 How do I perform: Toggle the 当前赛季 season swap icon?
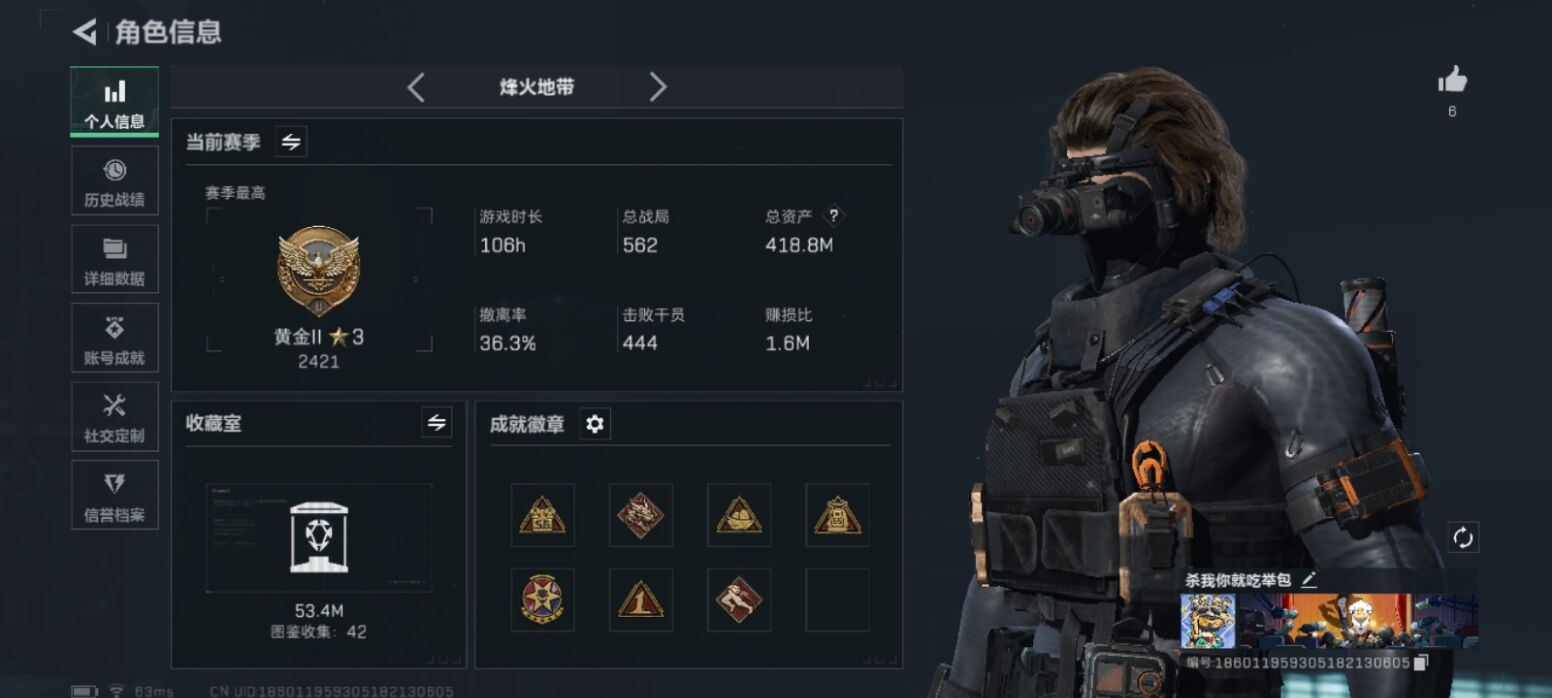point(291,142)
